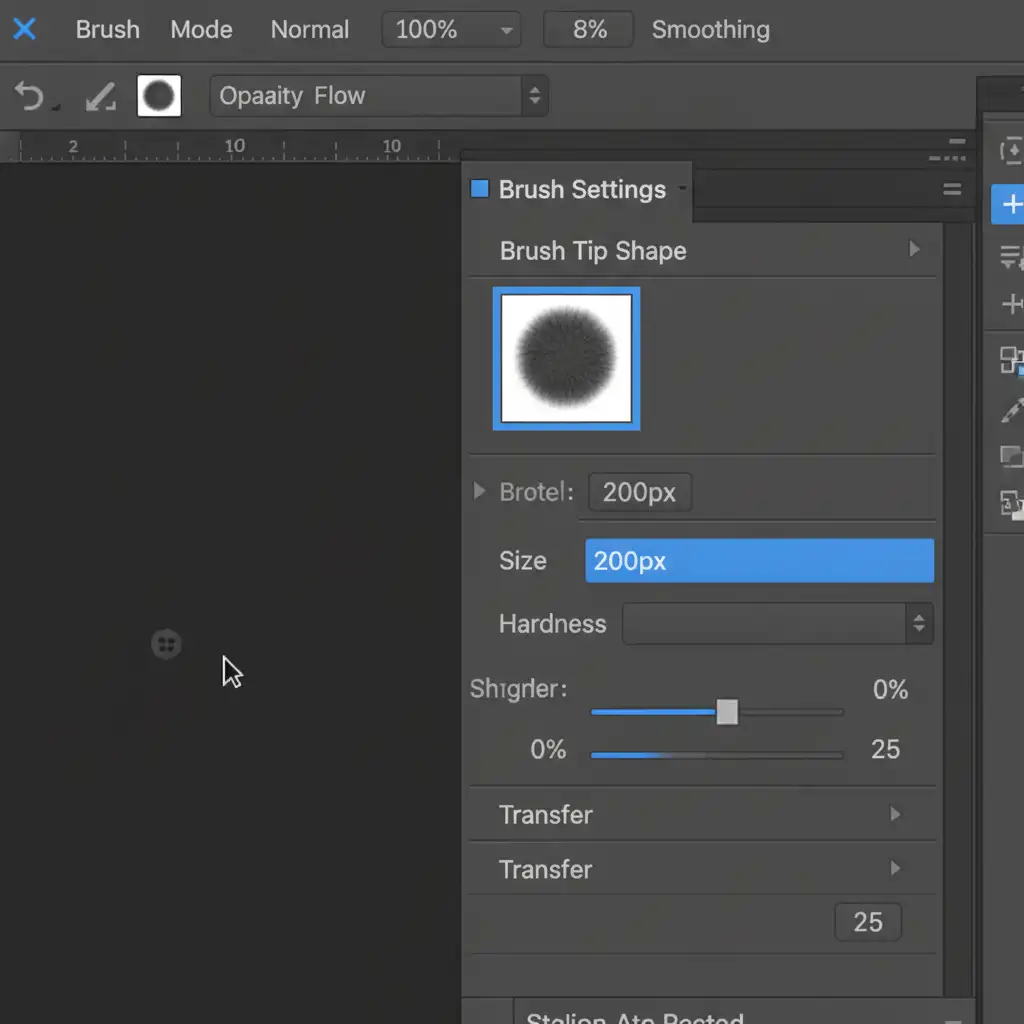Open the Opacity Flow dropdown

(379, 97)
